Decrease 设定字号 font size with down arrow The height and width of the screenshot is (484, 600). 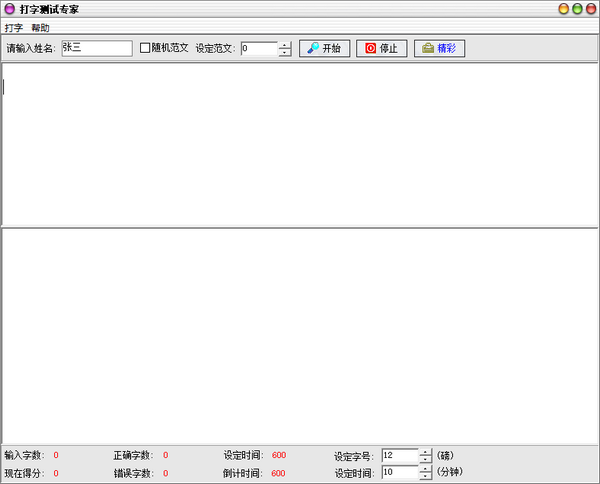coord(425,459)
